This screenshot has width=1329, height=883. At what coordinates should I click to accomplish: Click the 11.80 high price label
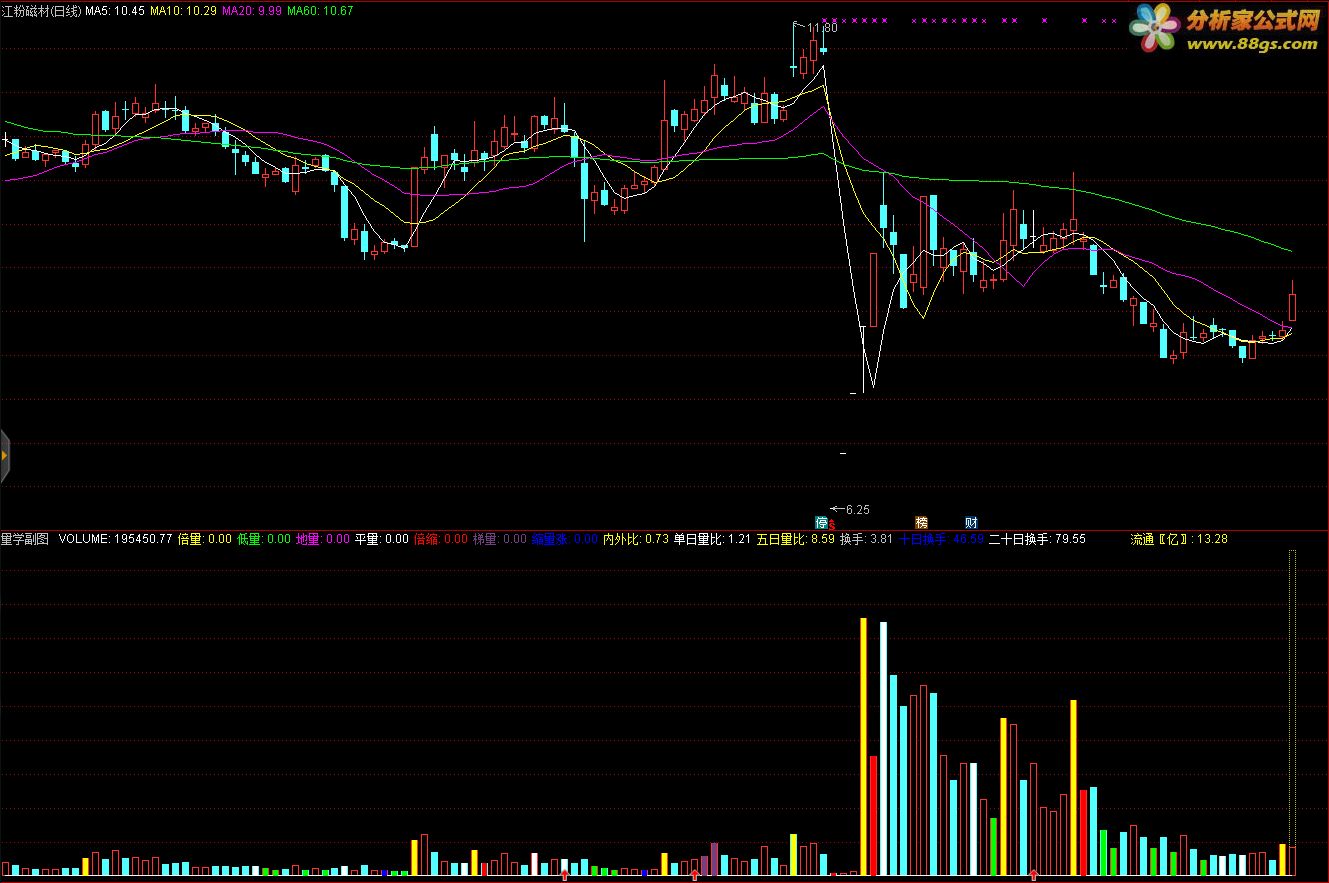[822, 28]
